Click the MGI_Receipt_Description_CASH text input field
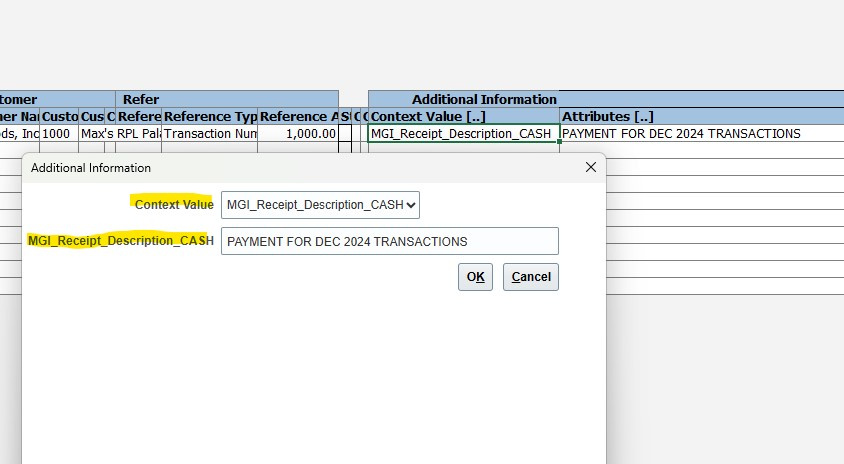This screenshot has height=464, width=844. pos(390,241)
